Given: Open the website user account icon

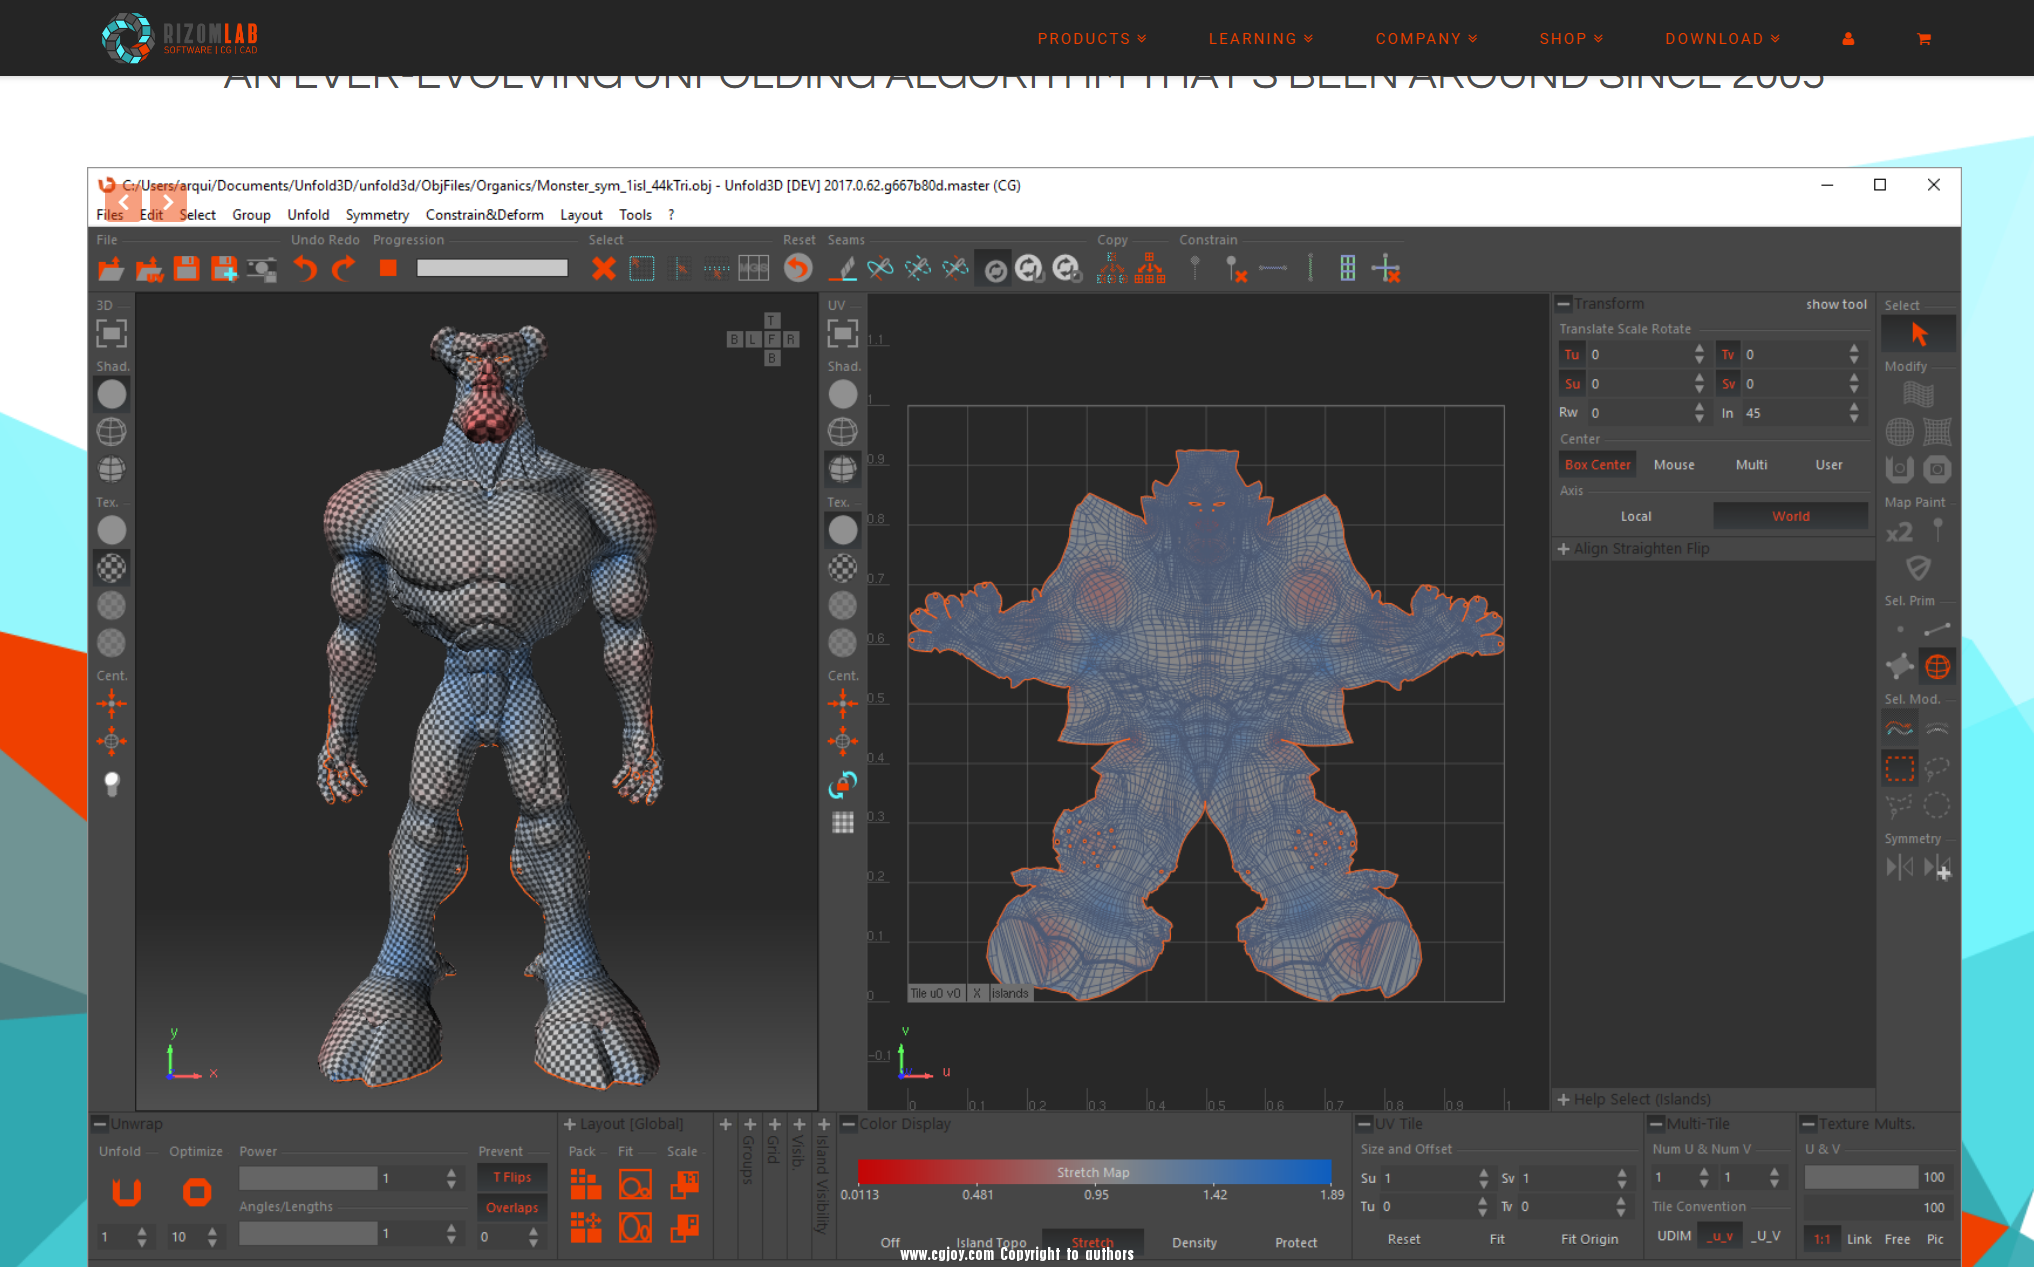Looking at the screenshot, I should 1848,39.
